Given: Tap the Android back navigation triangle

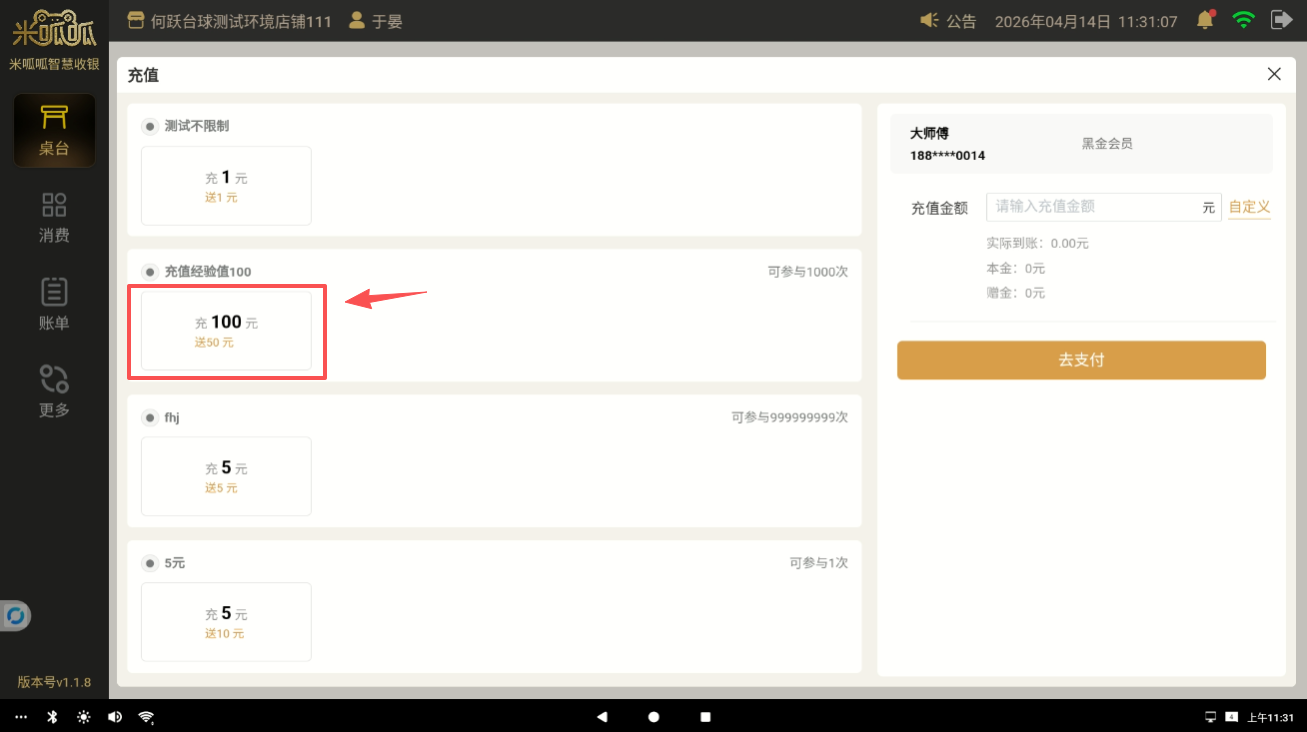Looking at the screenshot, I should 602,717.
